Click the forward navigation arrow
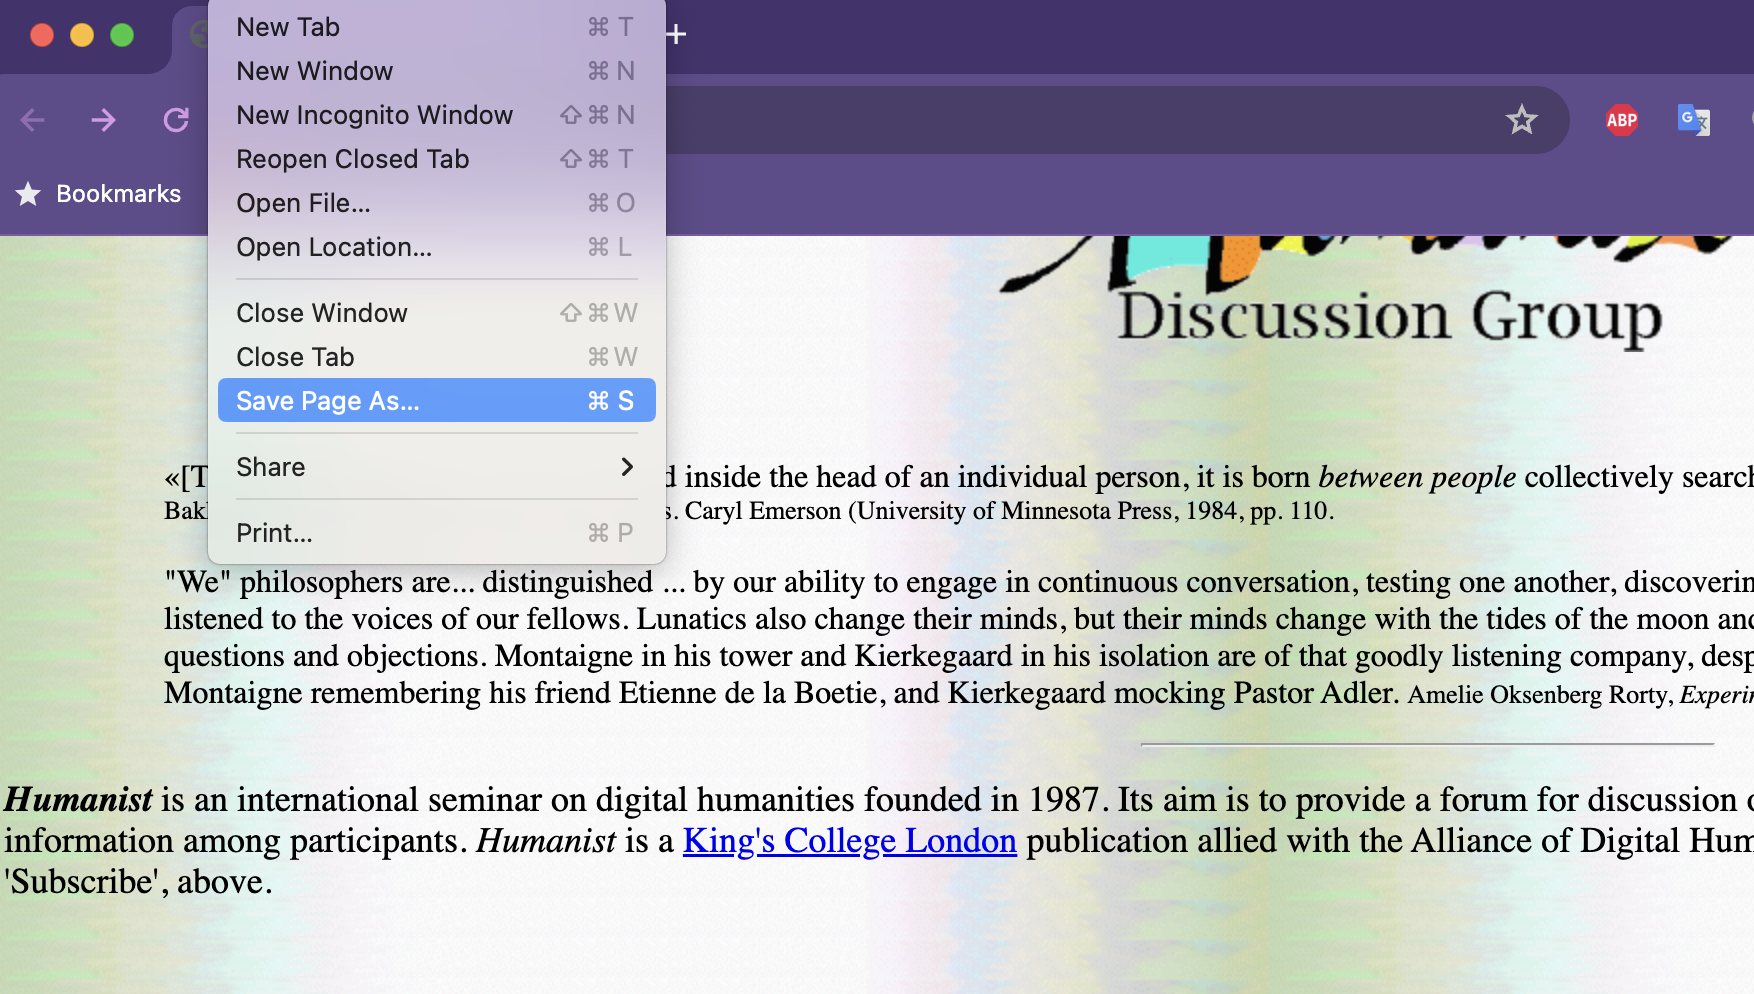Image resolution: width=1754 pixels, height=994 pixels. 104,121
